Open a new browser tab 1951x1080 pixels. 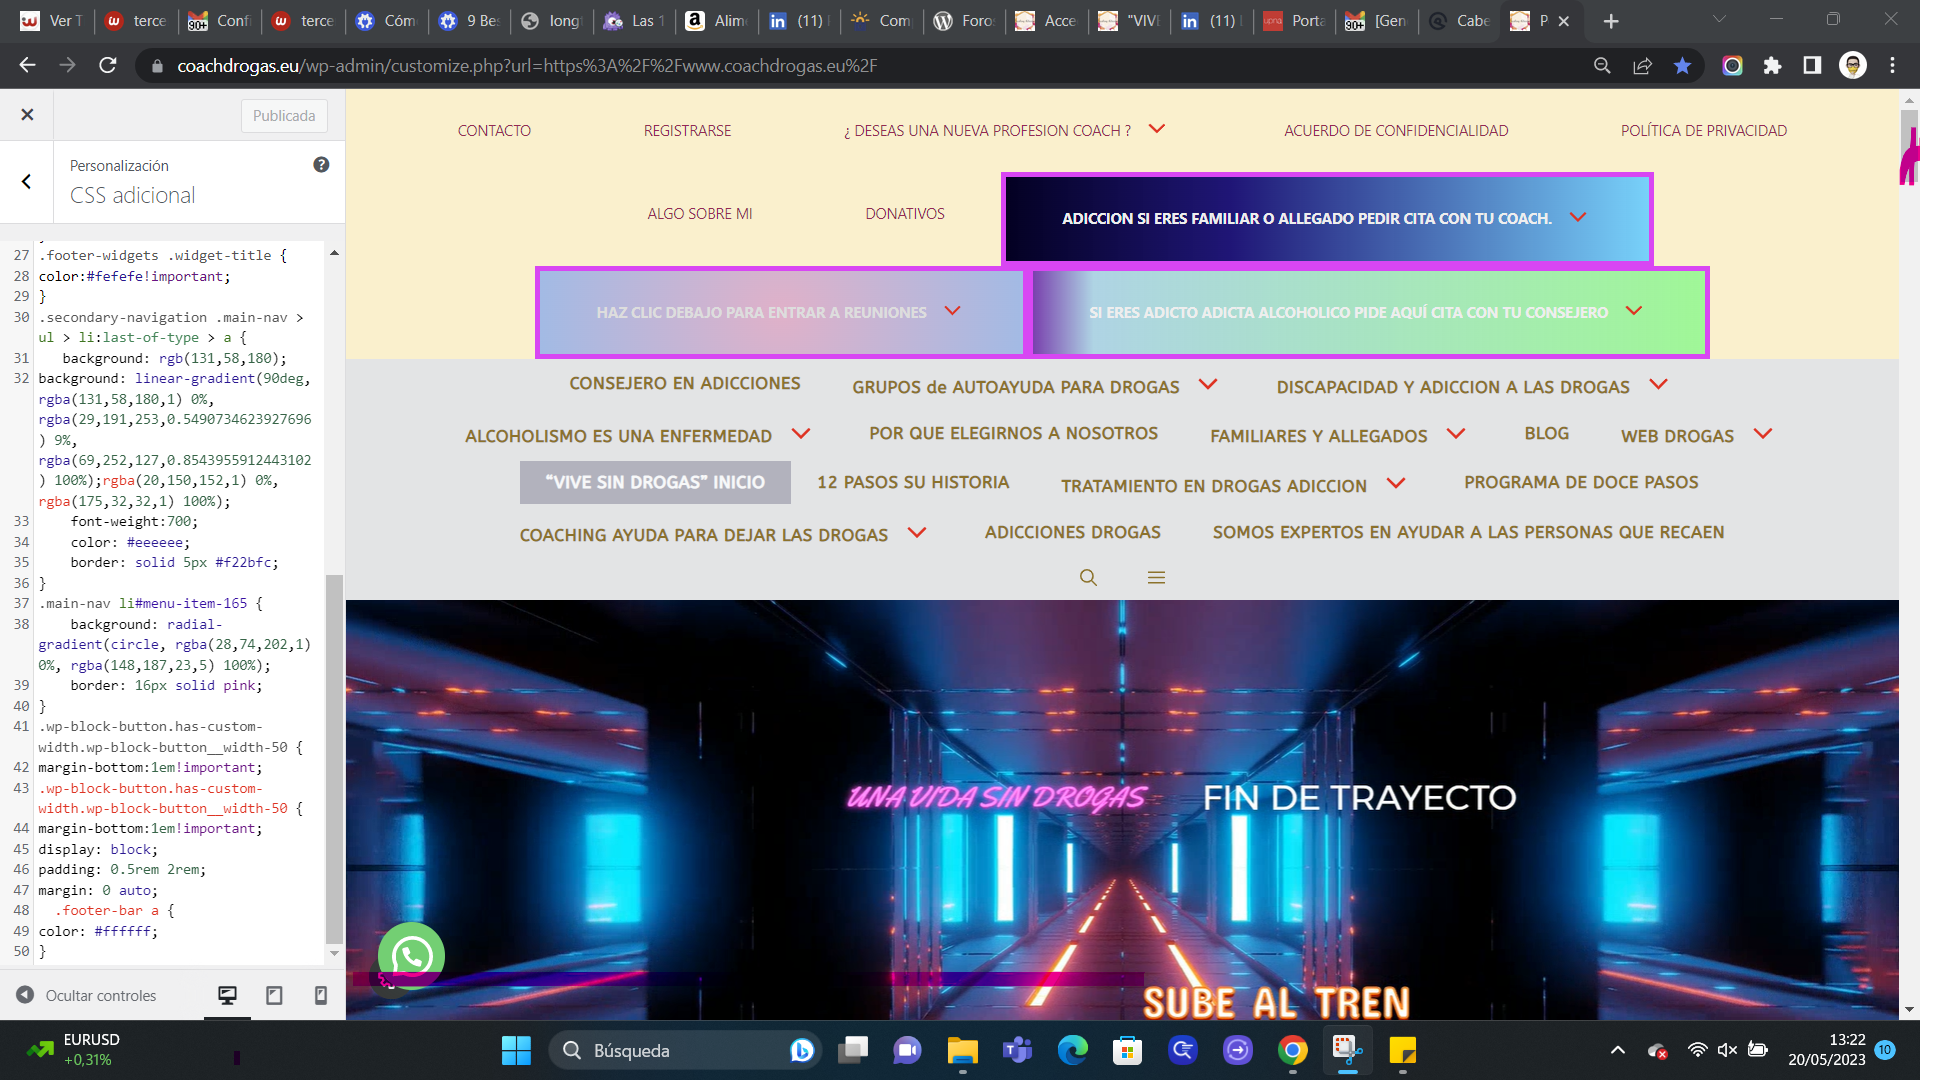[x=1611, y=21]
